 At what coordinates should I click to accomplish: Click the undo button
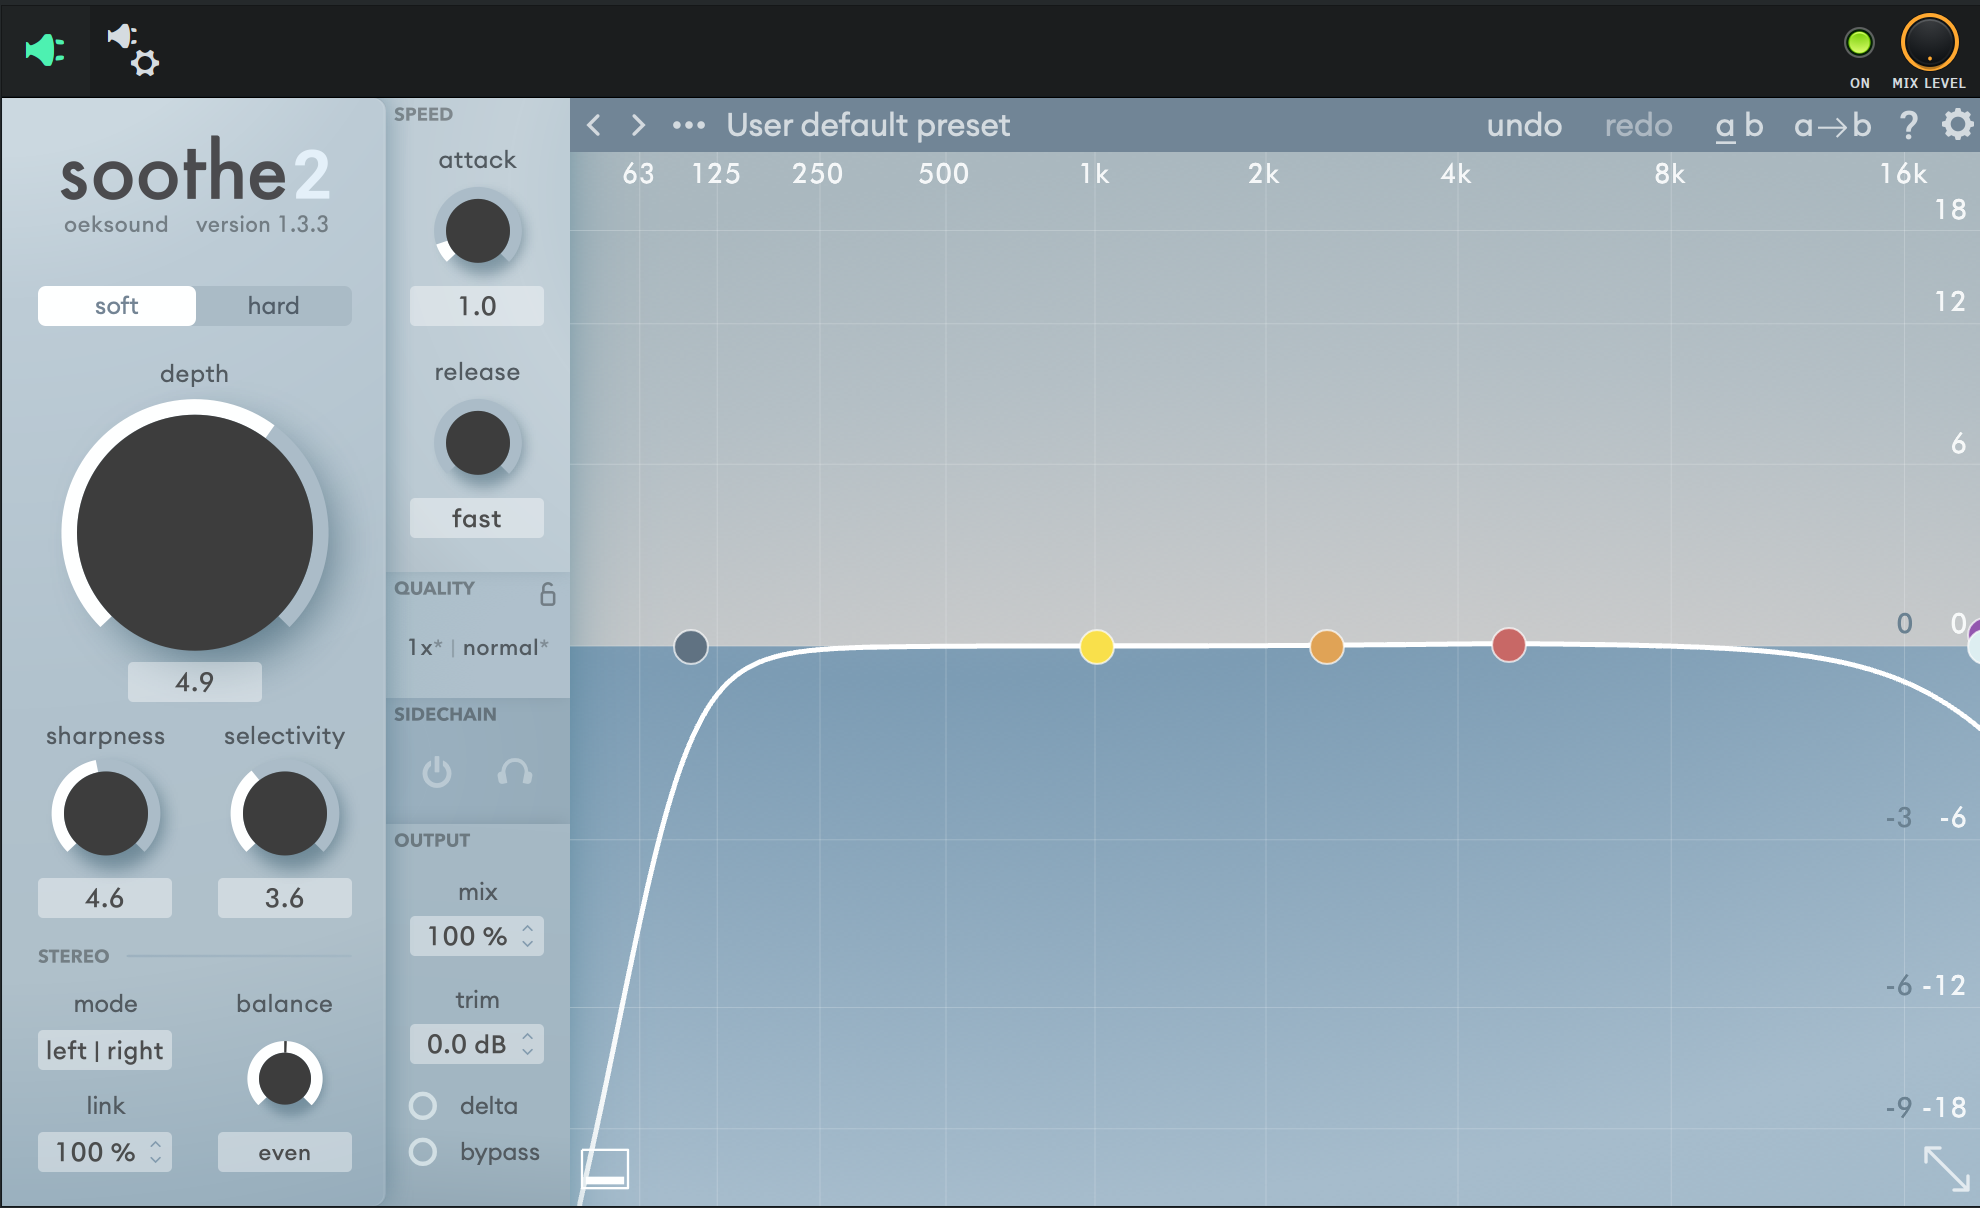(x=1523, y=125)
